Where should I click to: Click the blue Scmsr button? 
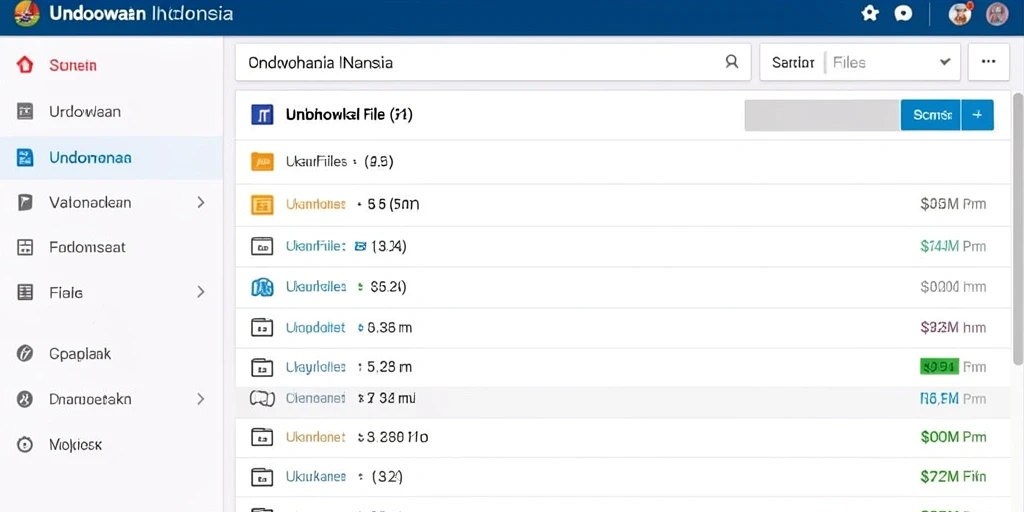[931, 115]
